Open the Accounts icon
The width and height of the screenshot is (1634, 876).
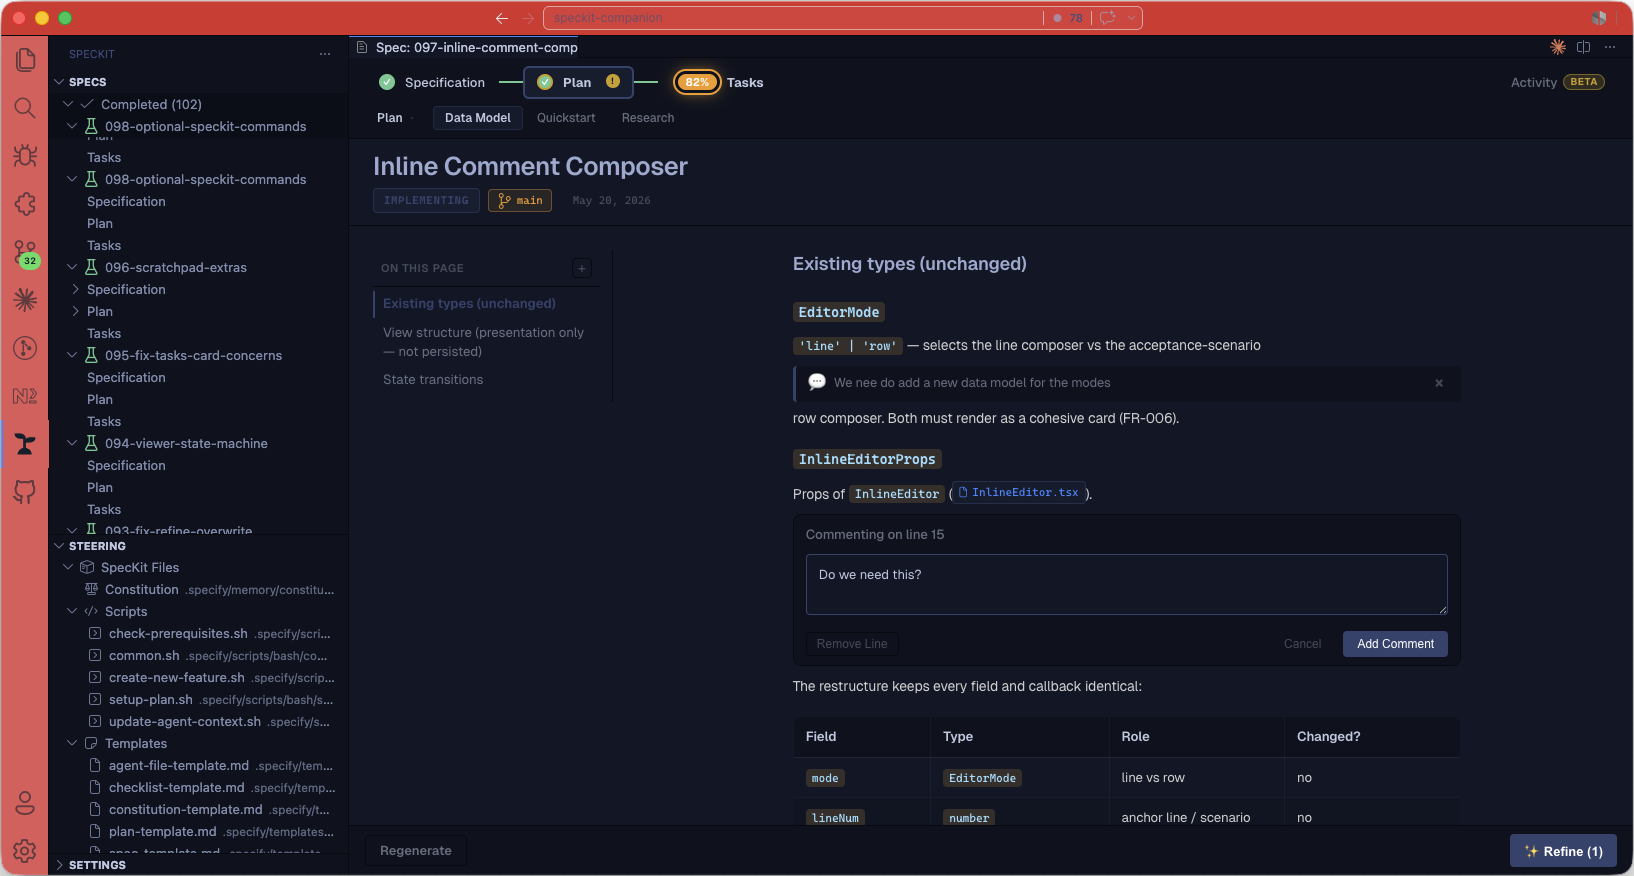pos(25,803)
